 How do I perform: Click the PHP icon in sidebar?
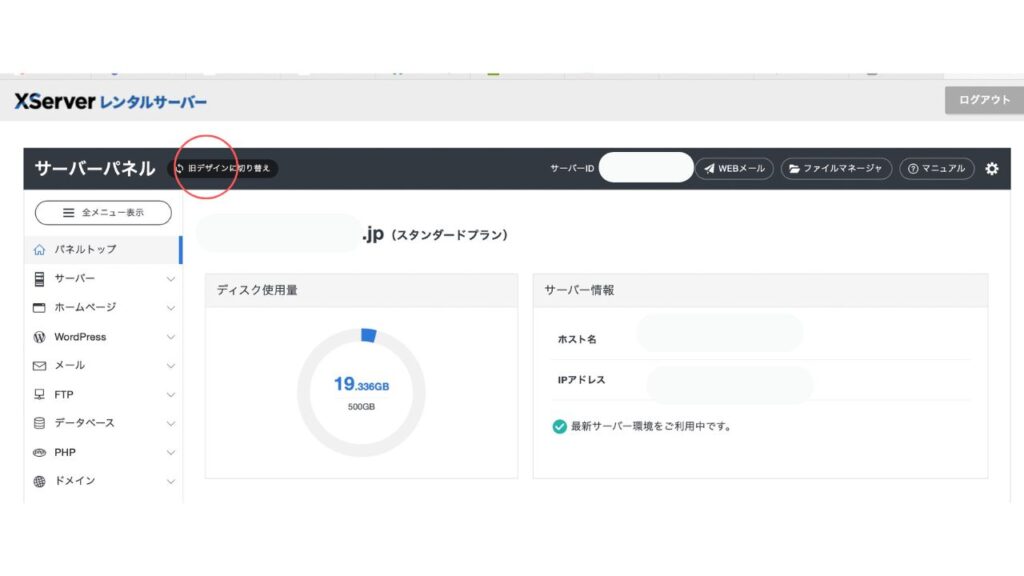40,452
